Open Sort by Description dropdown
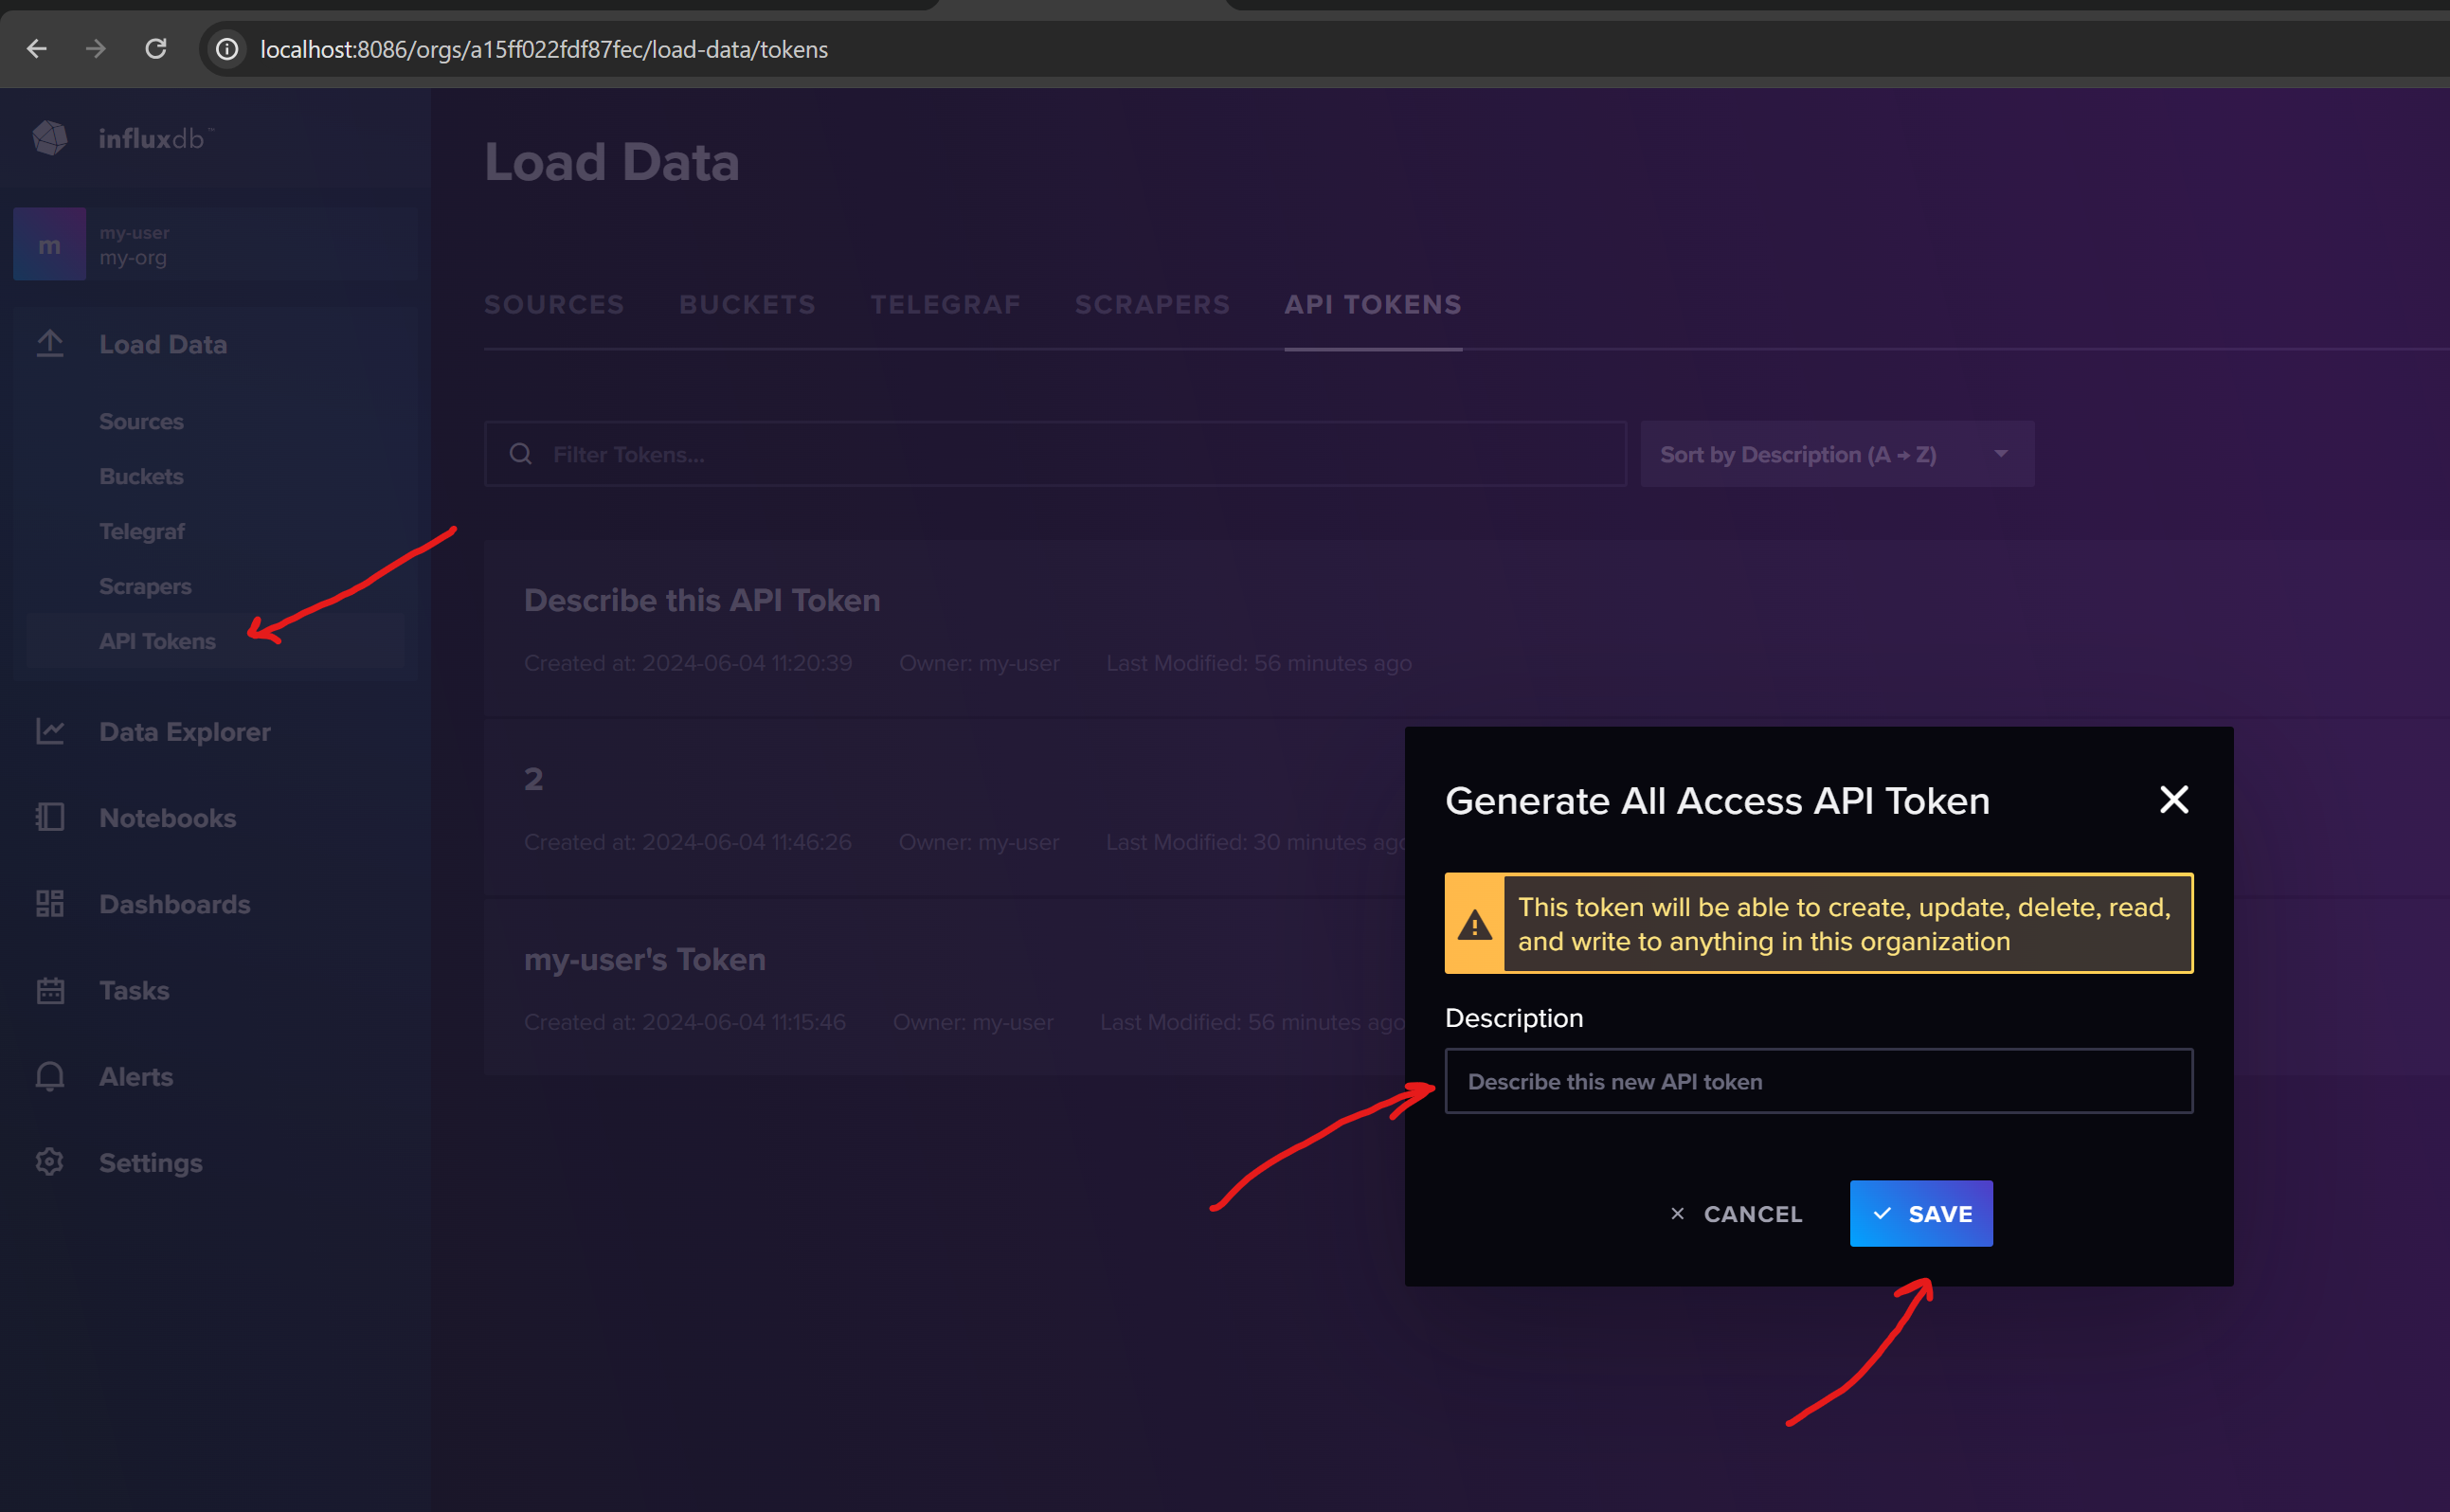 pos(1836,455)
